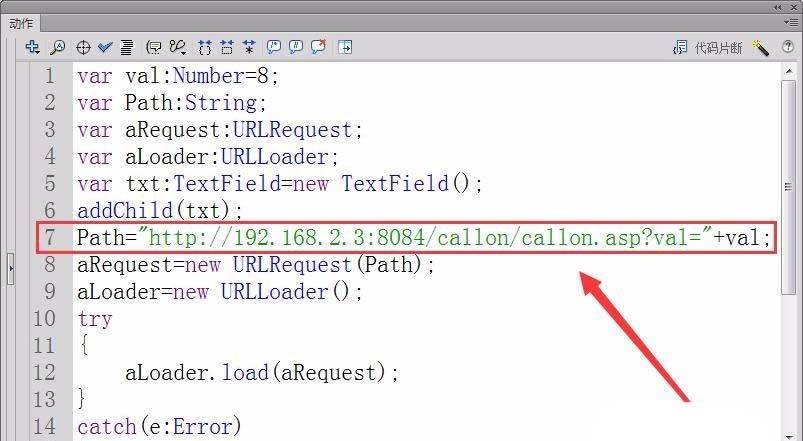Click code line 'var aLoader:URLLoader;'
Image resolution: width=803 pixels, height=441 pixels.
(x=208, y=157)
